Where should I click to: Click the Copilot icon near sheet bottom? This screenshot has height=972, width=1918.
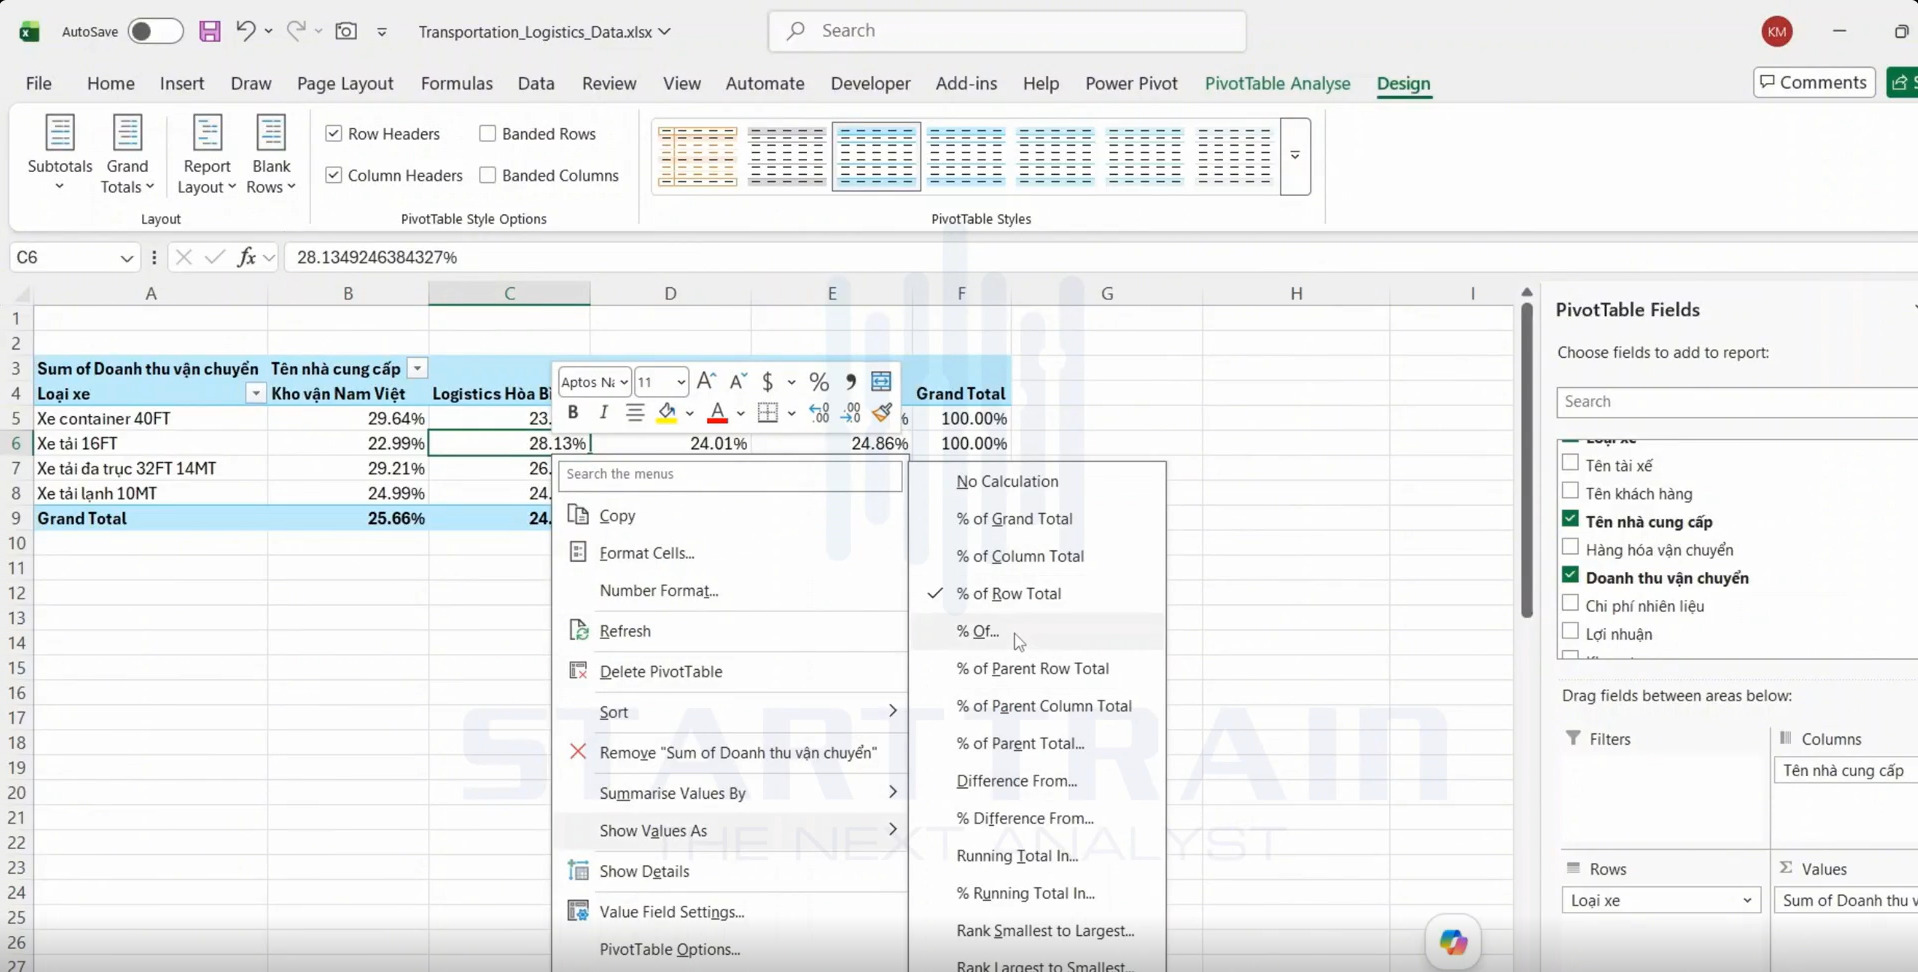click(1453, 941)
